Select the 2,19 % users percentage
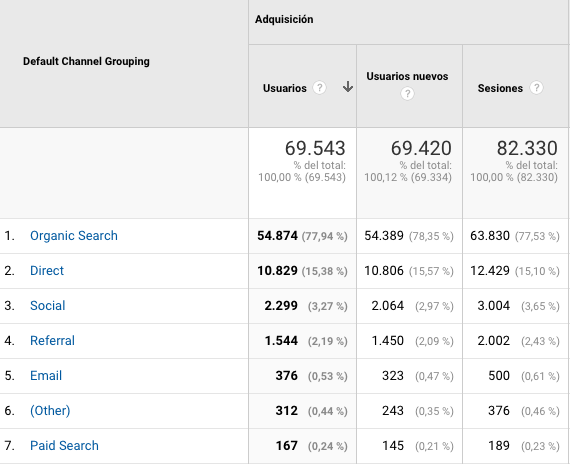Screen dimensions: 570x465 pyautogui.click(x=328, y=341)
